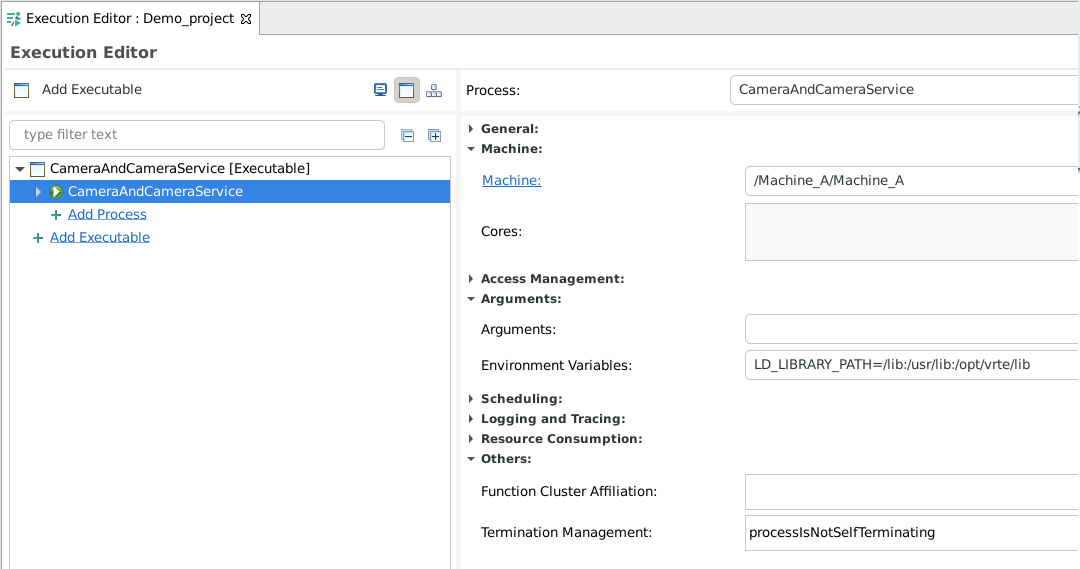Select the Execution Editor : Demo_project tab
1080x569 pixels.
click(x=130, y=19)
